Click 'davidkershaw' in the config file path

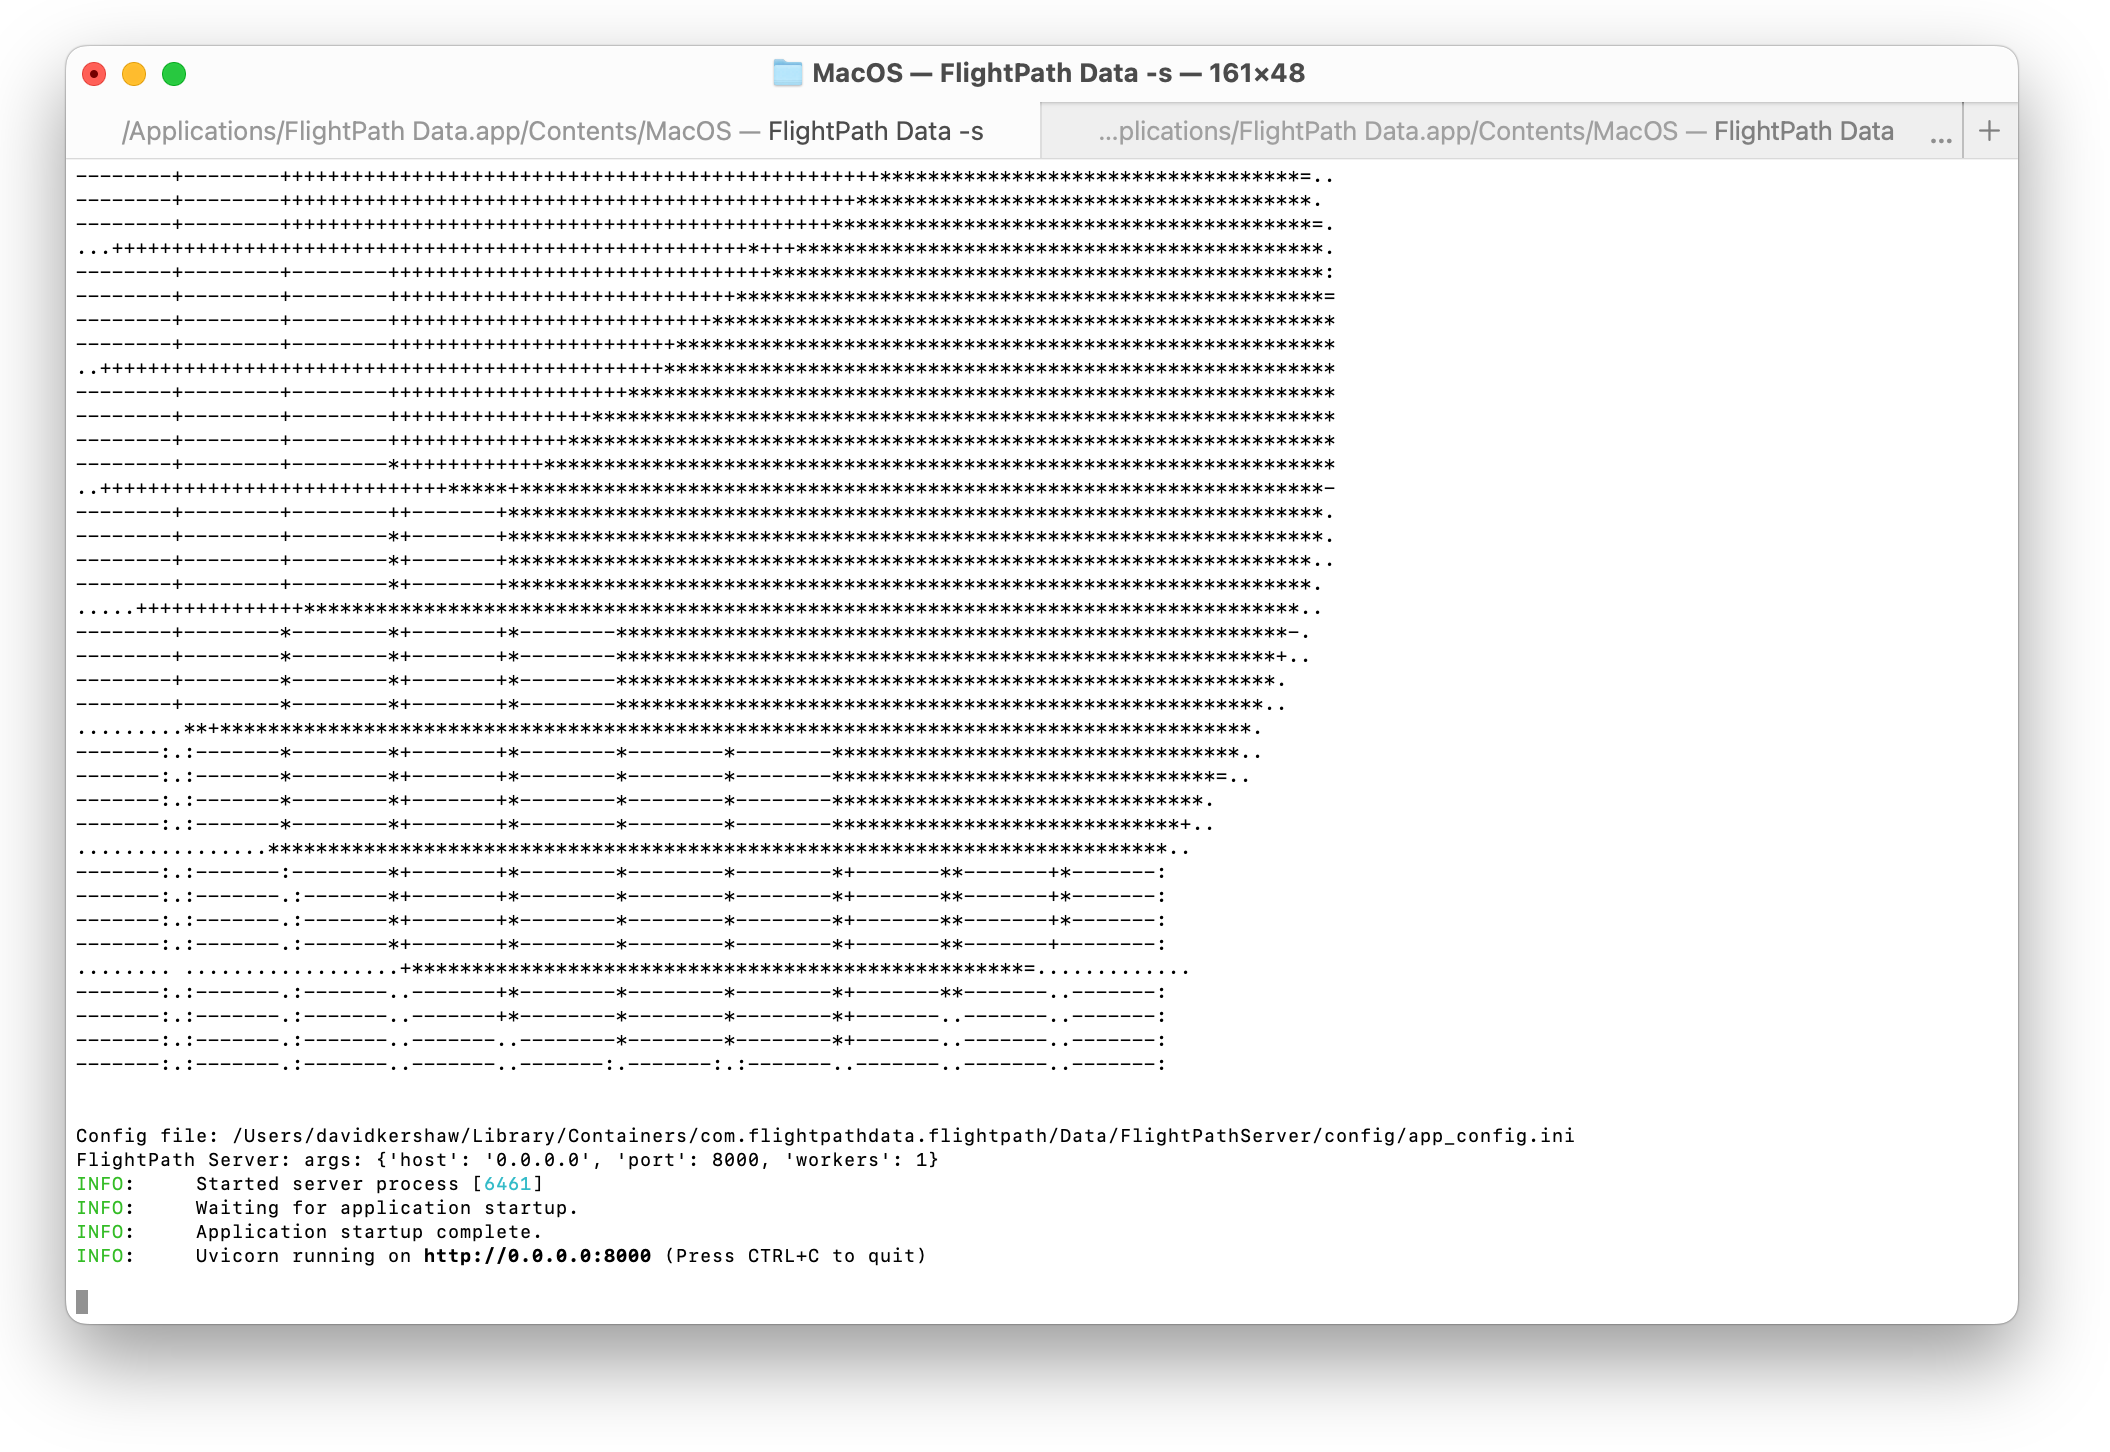[x=388, y=1136]
